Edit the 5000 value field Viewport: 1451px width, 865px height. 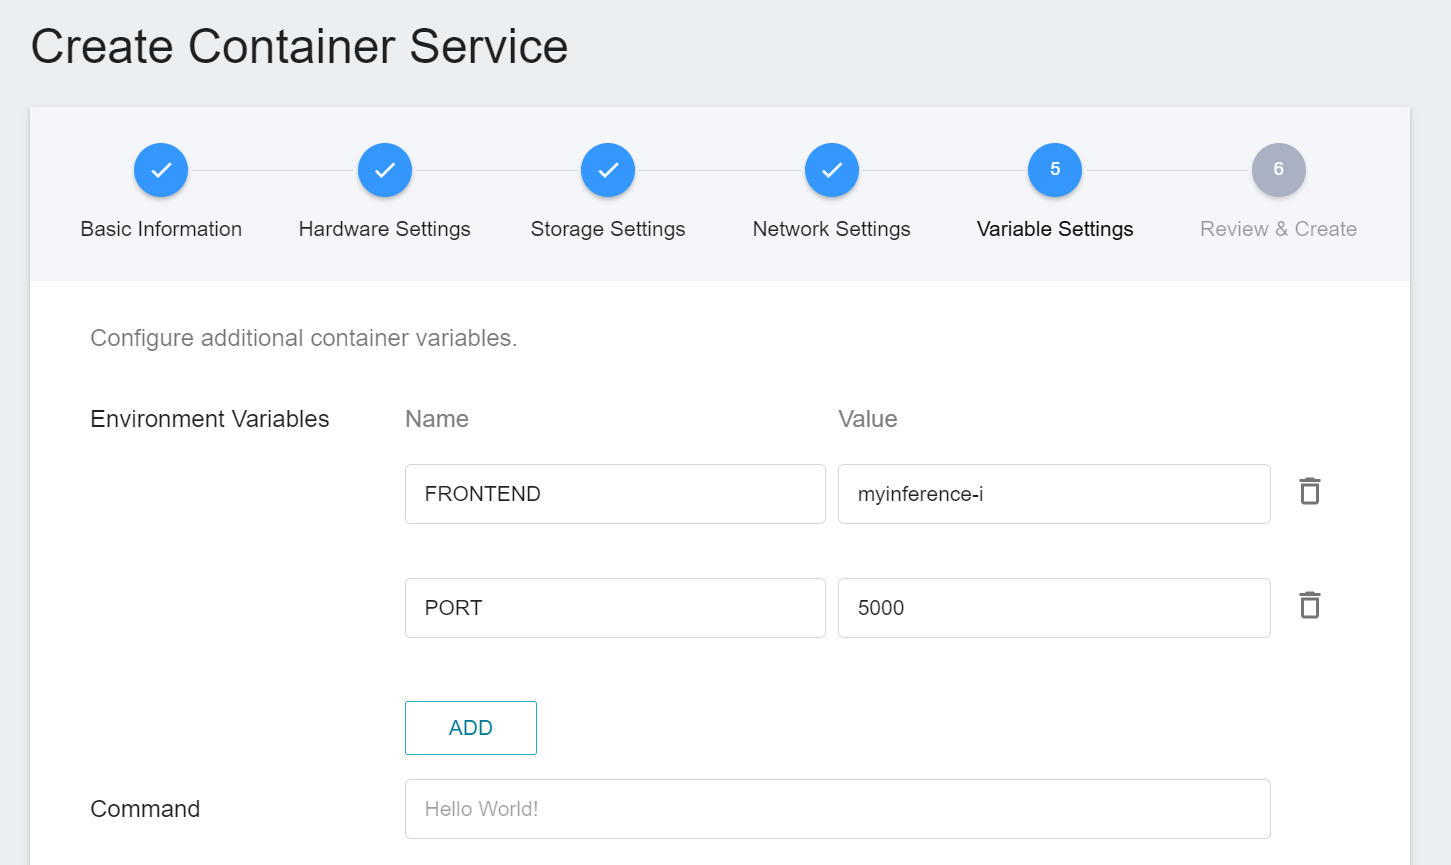pyautogui.click(x=1054, y=608)
